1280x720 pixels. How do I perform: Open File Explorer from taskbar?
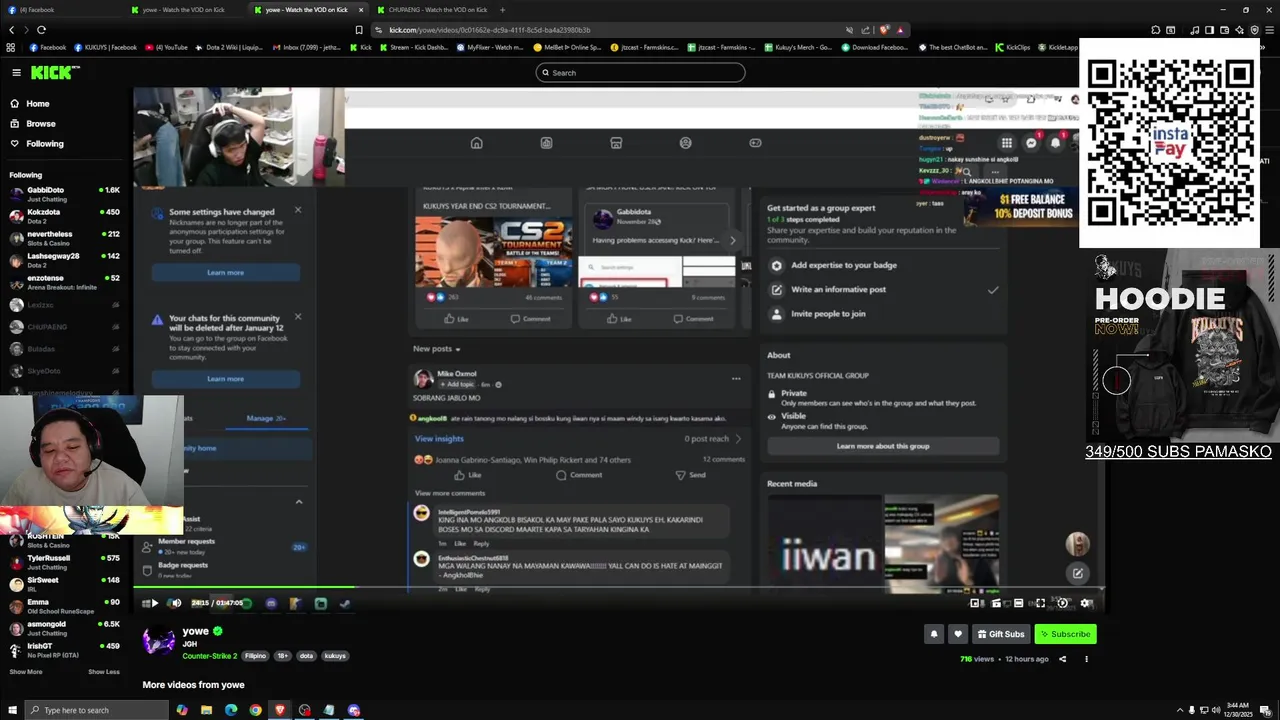(206, 710)
